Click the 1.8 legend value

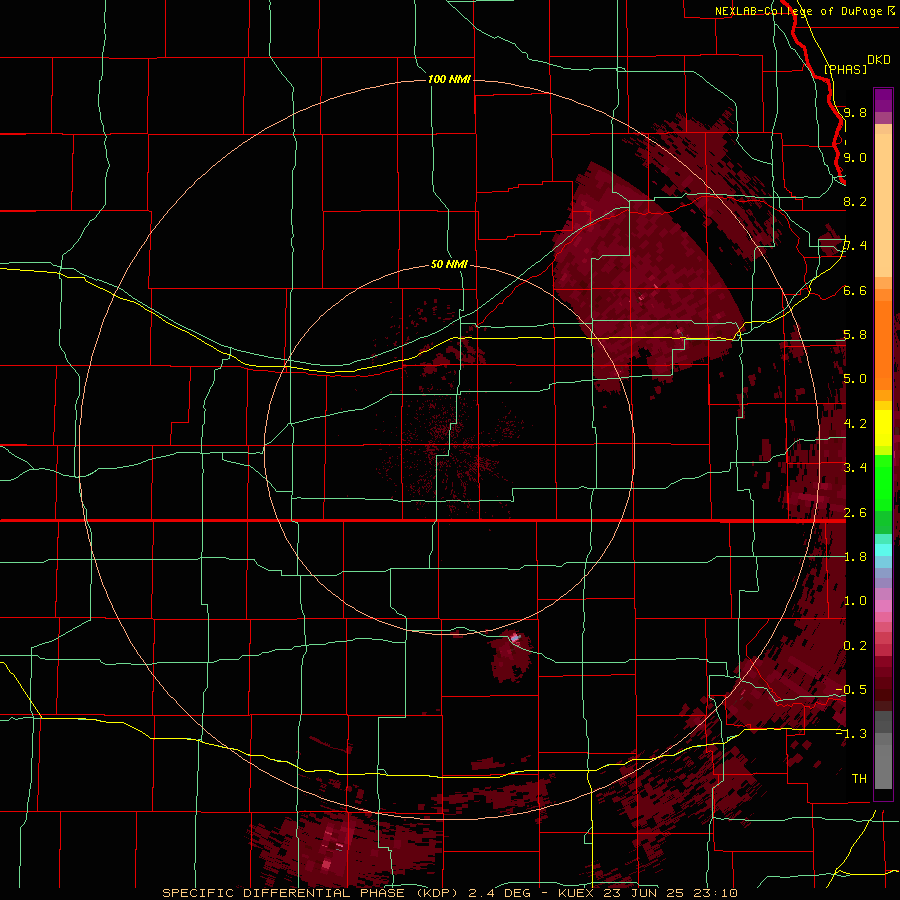coord(855,557)
